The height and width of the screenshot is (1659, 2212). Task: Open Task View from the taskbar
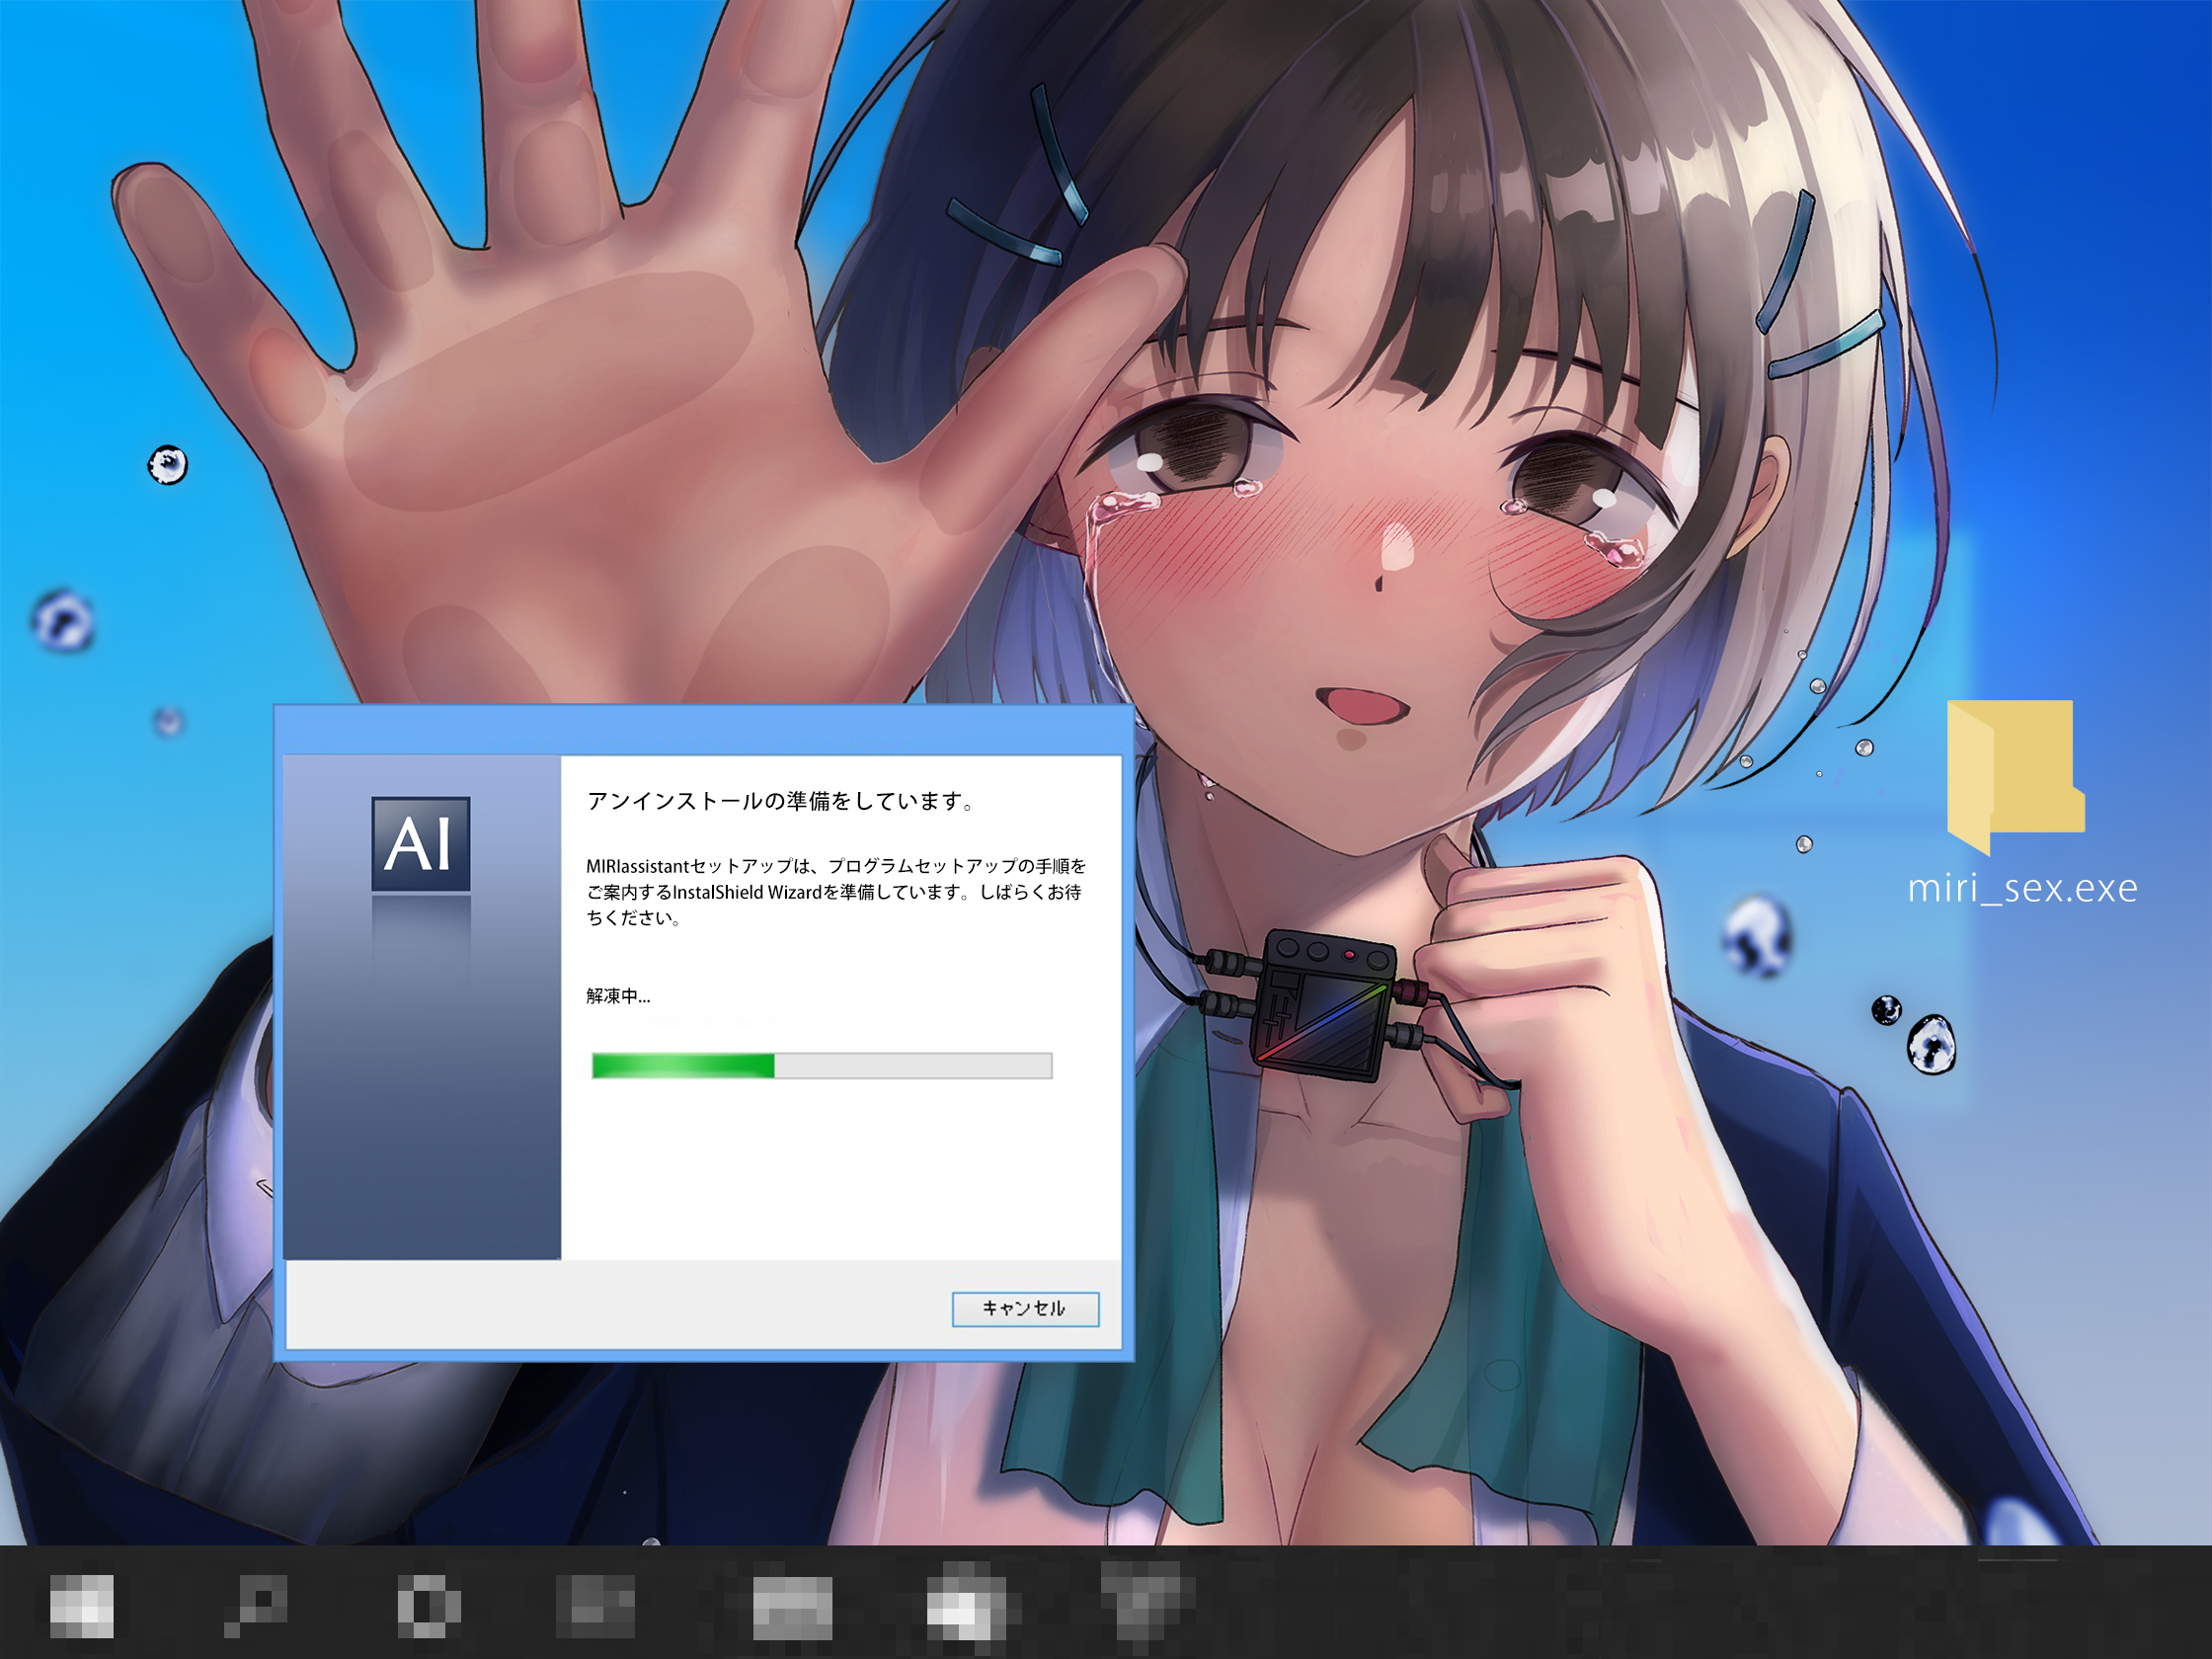pos(596,1607)
